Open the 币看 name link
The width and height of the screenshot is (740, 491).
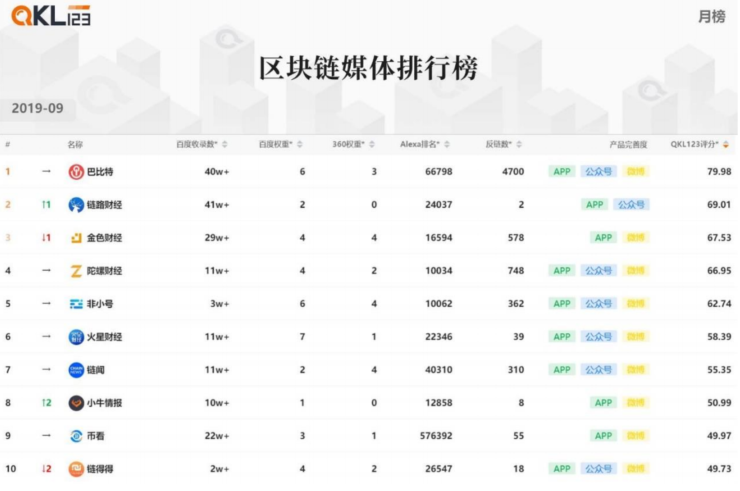(96, 436)
